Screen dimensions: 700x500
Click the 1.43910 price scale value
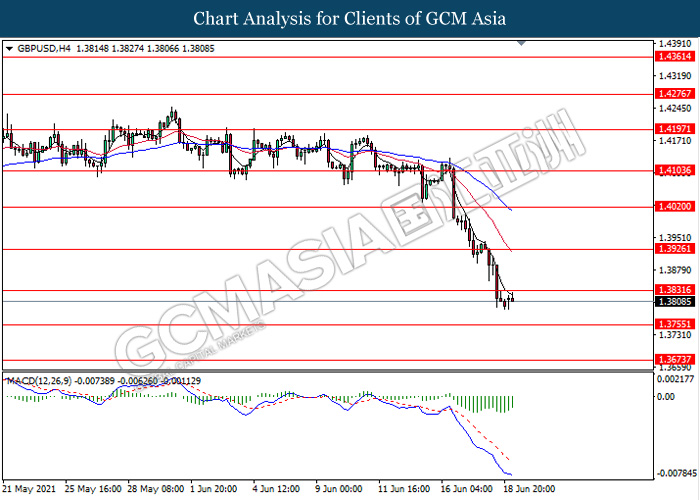coord(675,44)
